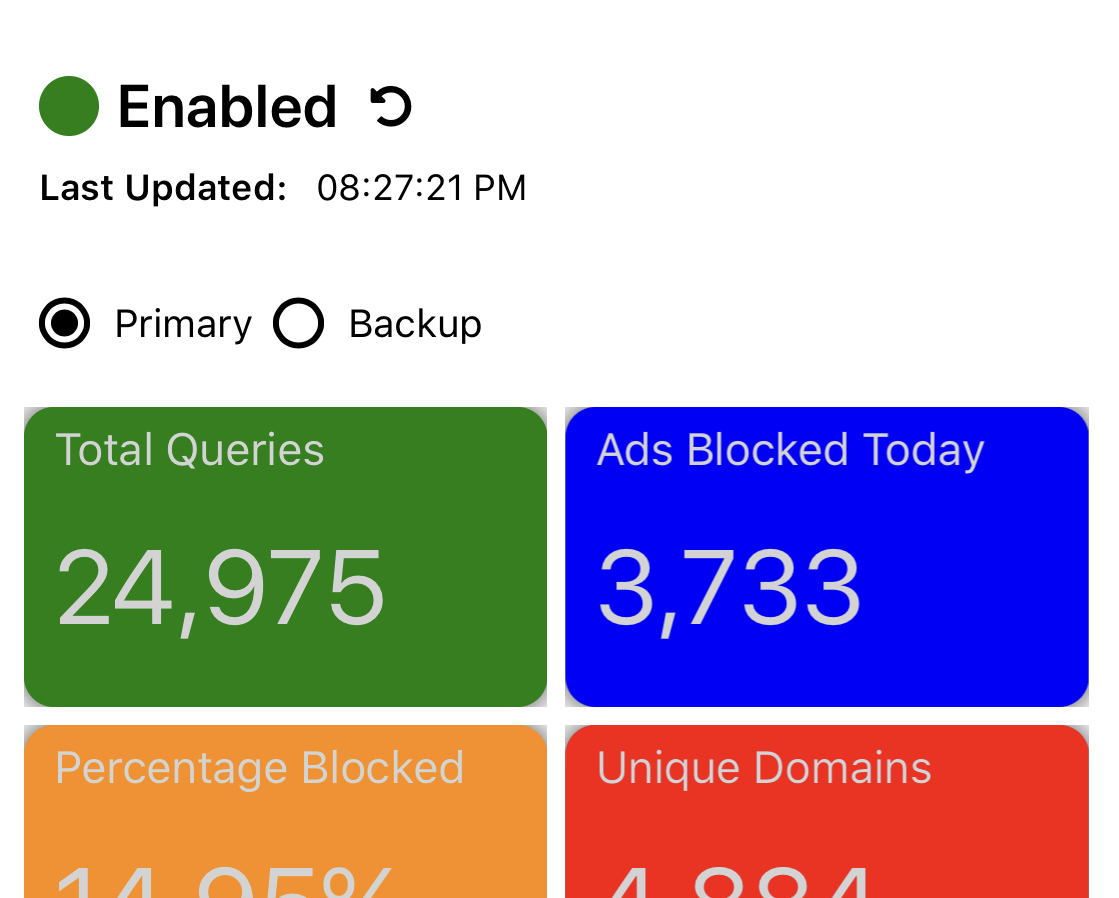Select the Backup radio button

click(x=298, y=323)
